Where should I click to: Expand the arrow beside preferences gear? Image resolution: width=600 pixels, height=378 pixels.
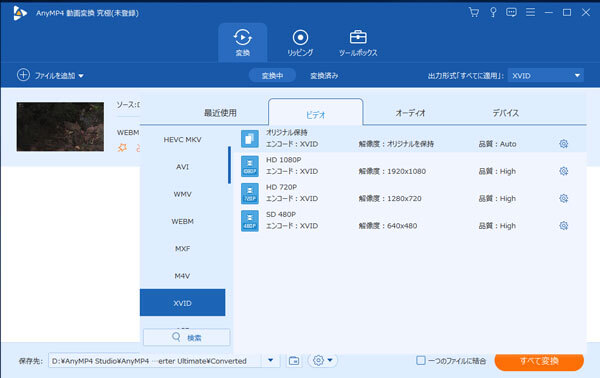click(x=330, y=360)
